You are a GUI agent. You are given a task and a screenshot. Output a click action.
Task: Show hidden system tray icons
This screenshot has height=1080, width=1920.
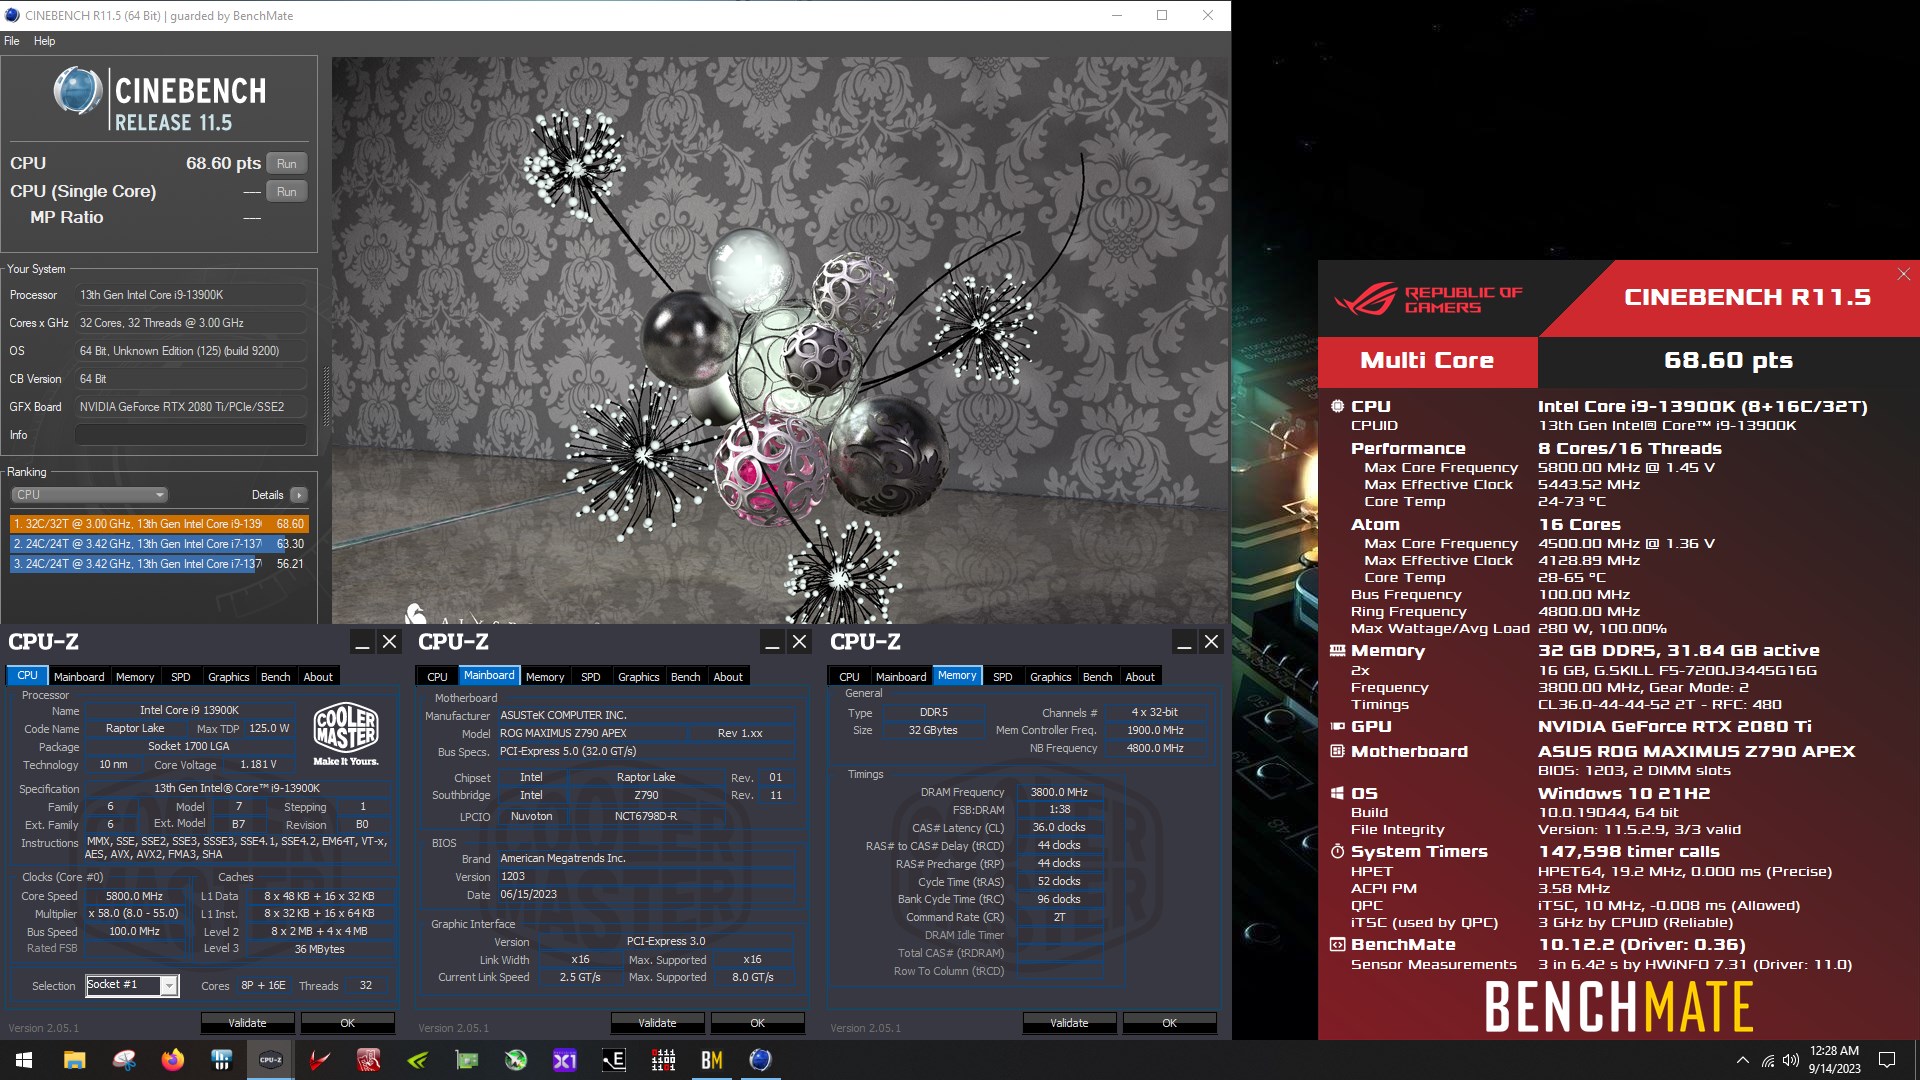click(x=1743, y=1060)
